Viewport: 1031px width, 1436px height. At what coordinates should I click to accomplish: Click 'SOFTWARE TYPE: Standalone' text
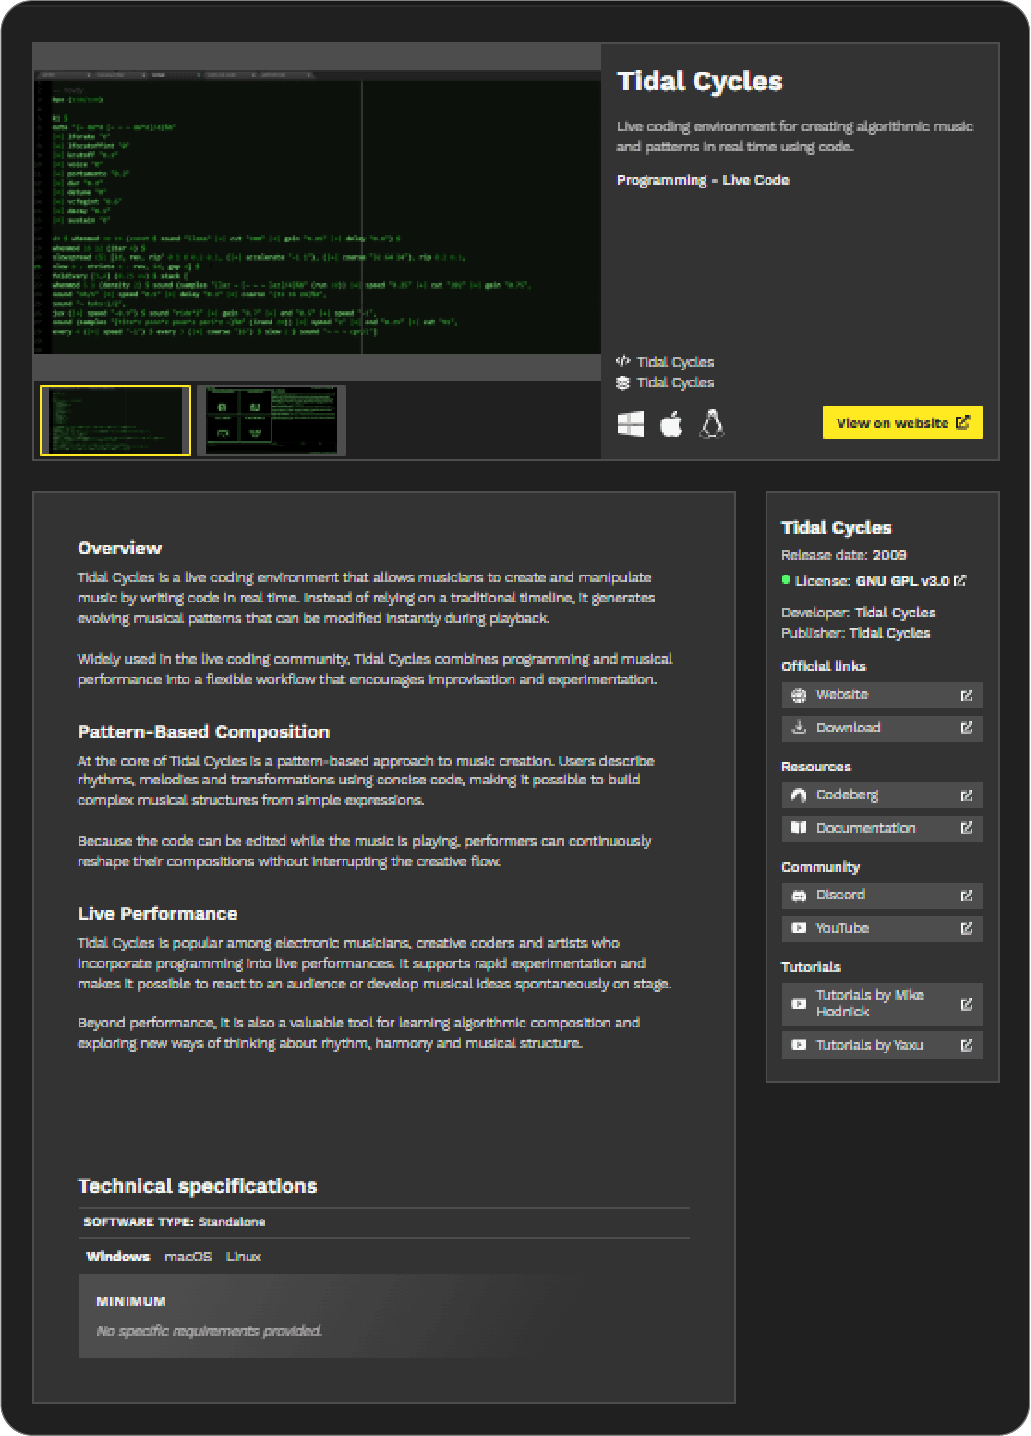174,1222
